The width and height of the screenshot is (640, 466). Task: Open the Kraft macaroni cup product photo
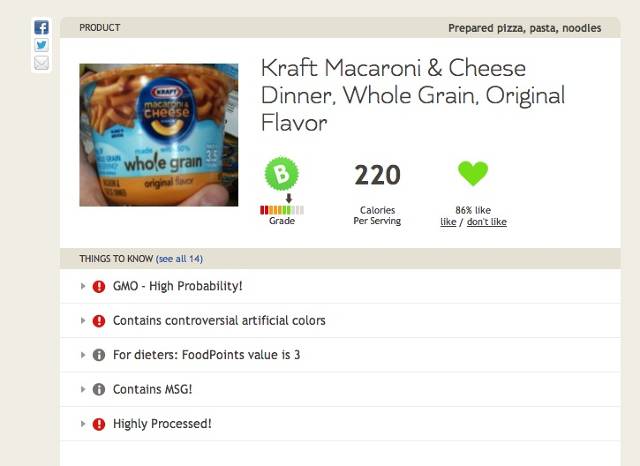coord(159,135)
